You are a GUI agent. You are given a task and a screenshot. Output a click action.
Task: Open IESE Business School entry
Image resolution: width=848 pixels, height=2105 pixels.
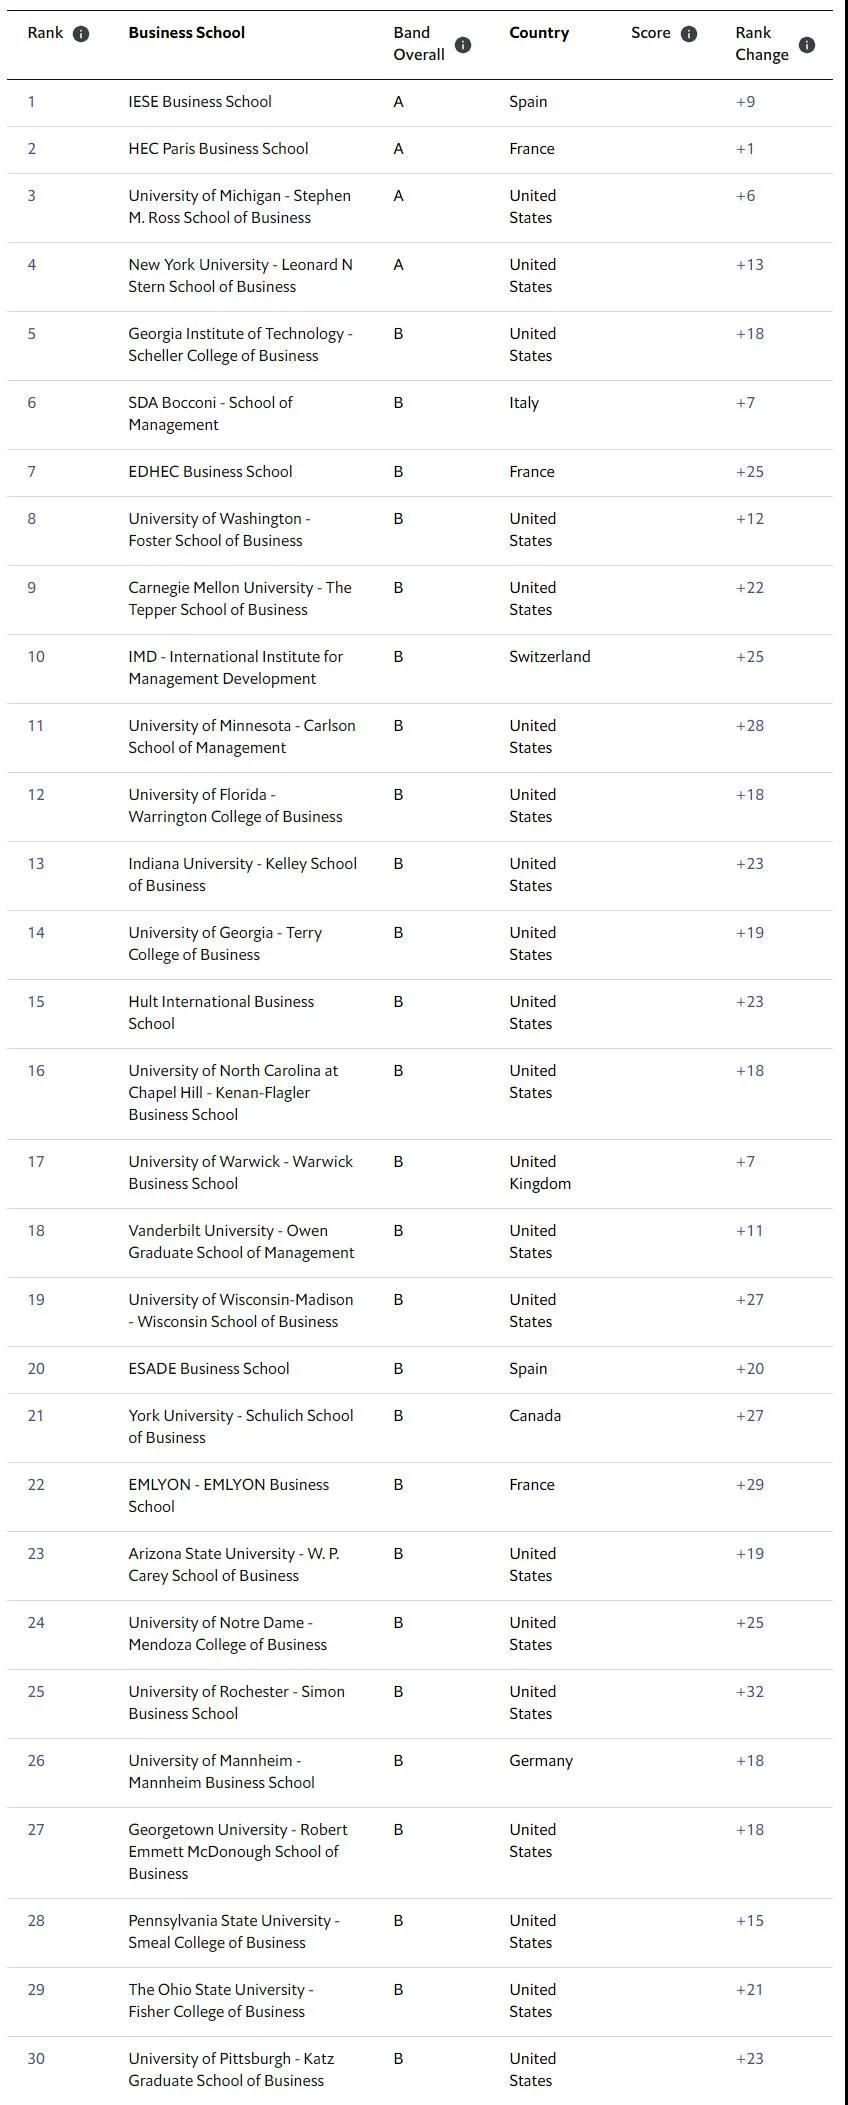(200, 102)
